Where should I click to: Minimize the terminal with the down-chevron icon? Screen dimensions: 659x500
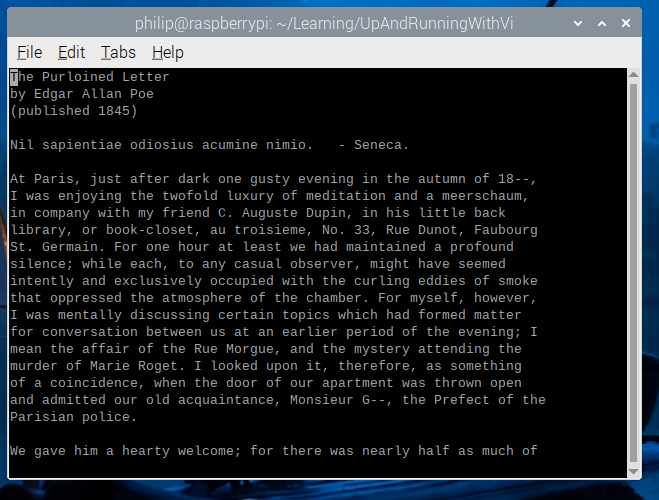578,23
